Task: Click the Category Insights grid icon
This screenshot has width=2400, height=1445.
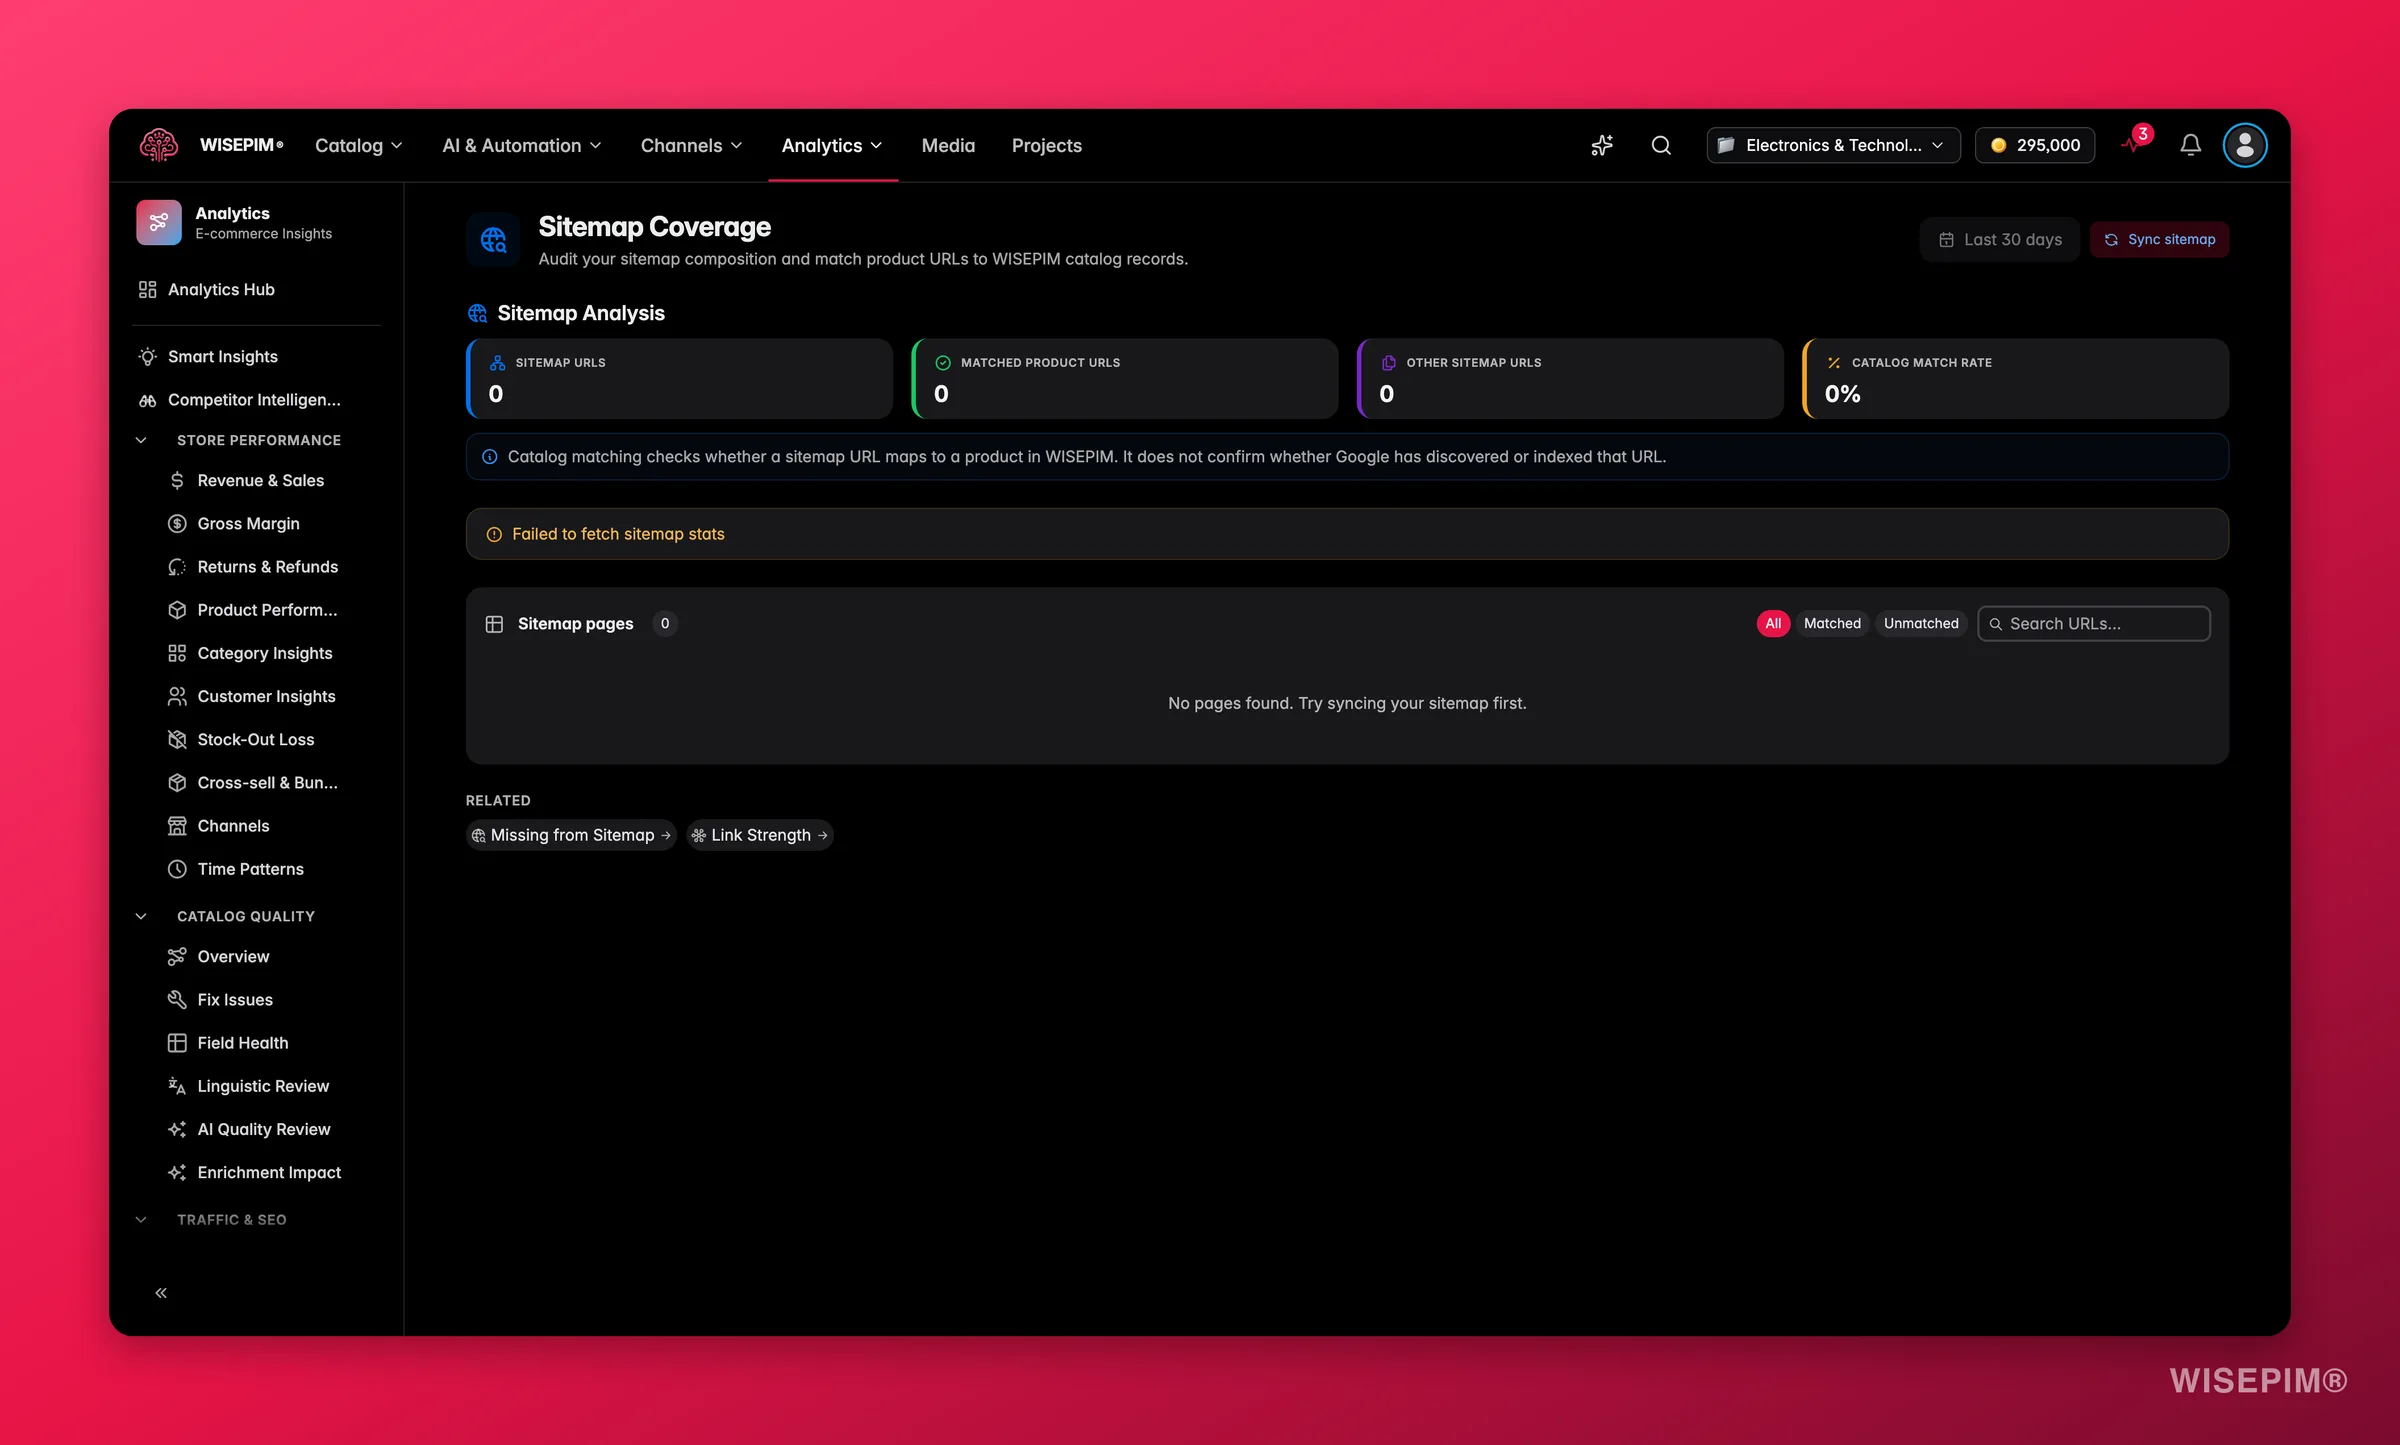Action: pyautogui.click(x=177, y=653)
